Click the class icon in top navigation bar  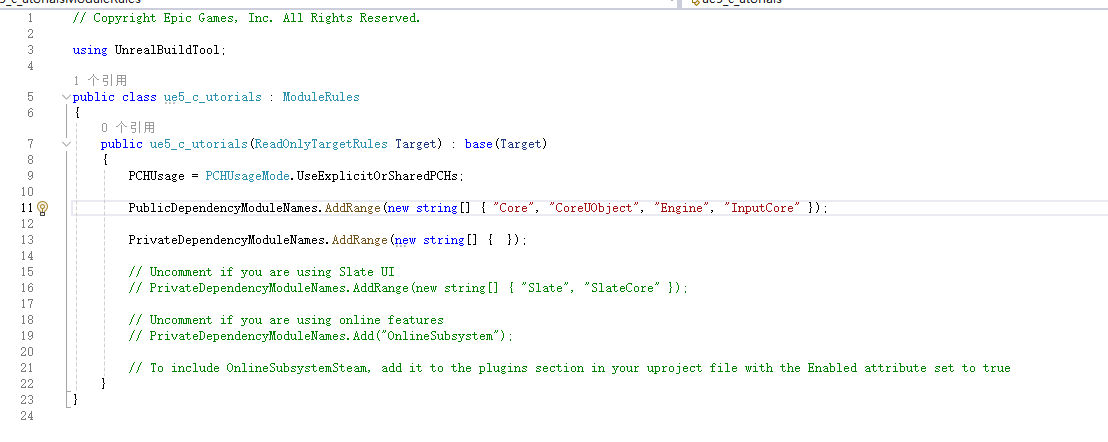click(x=693, y=3)
